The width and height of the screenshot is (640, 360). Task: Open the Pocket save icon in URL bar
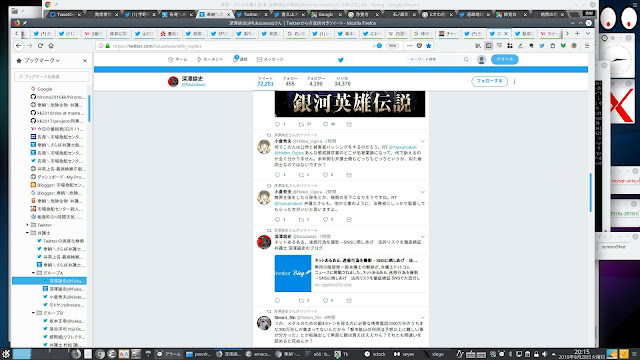coord(419,46)
